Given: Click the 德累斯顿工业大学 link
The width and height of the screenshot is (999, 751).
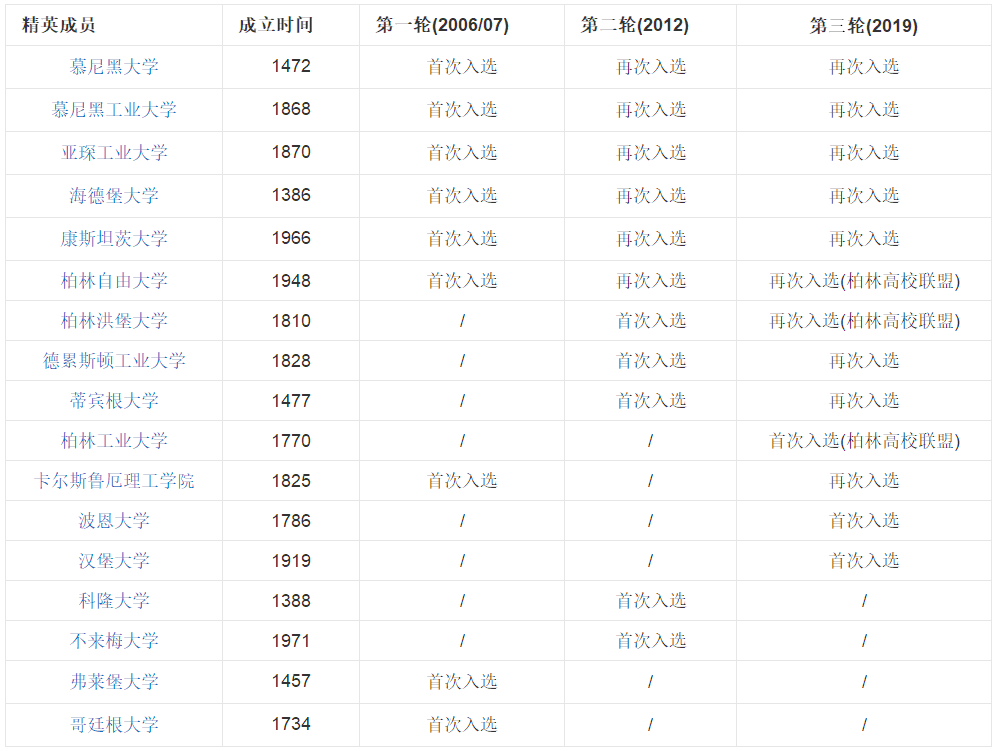Looking at the screenshot, I should pyautogui.click(x=114, y=361).
